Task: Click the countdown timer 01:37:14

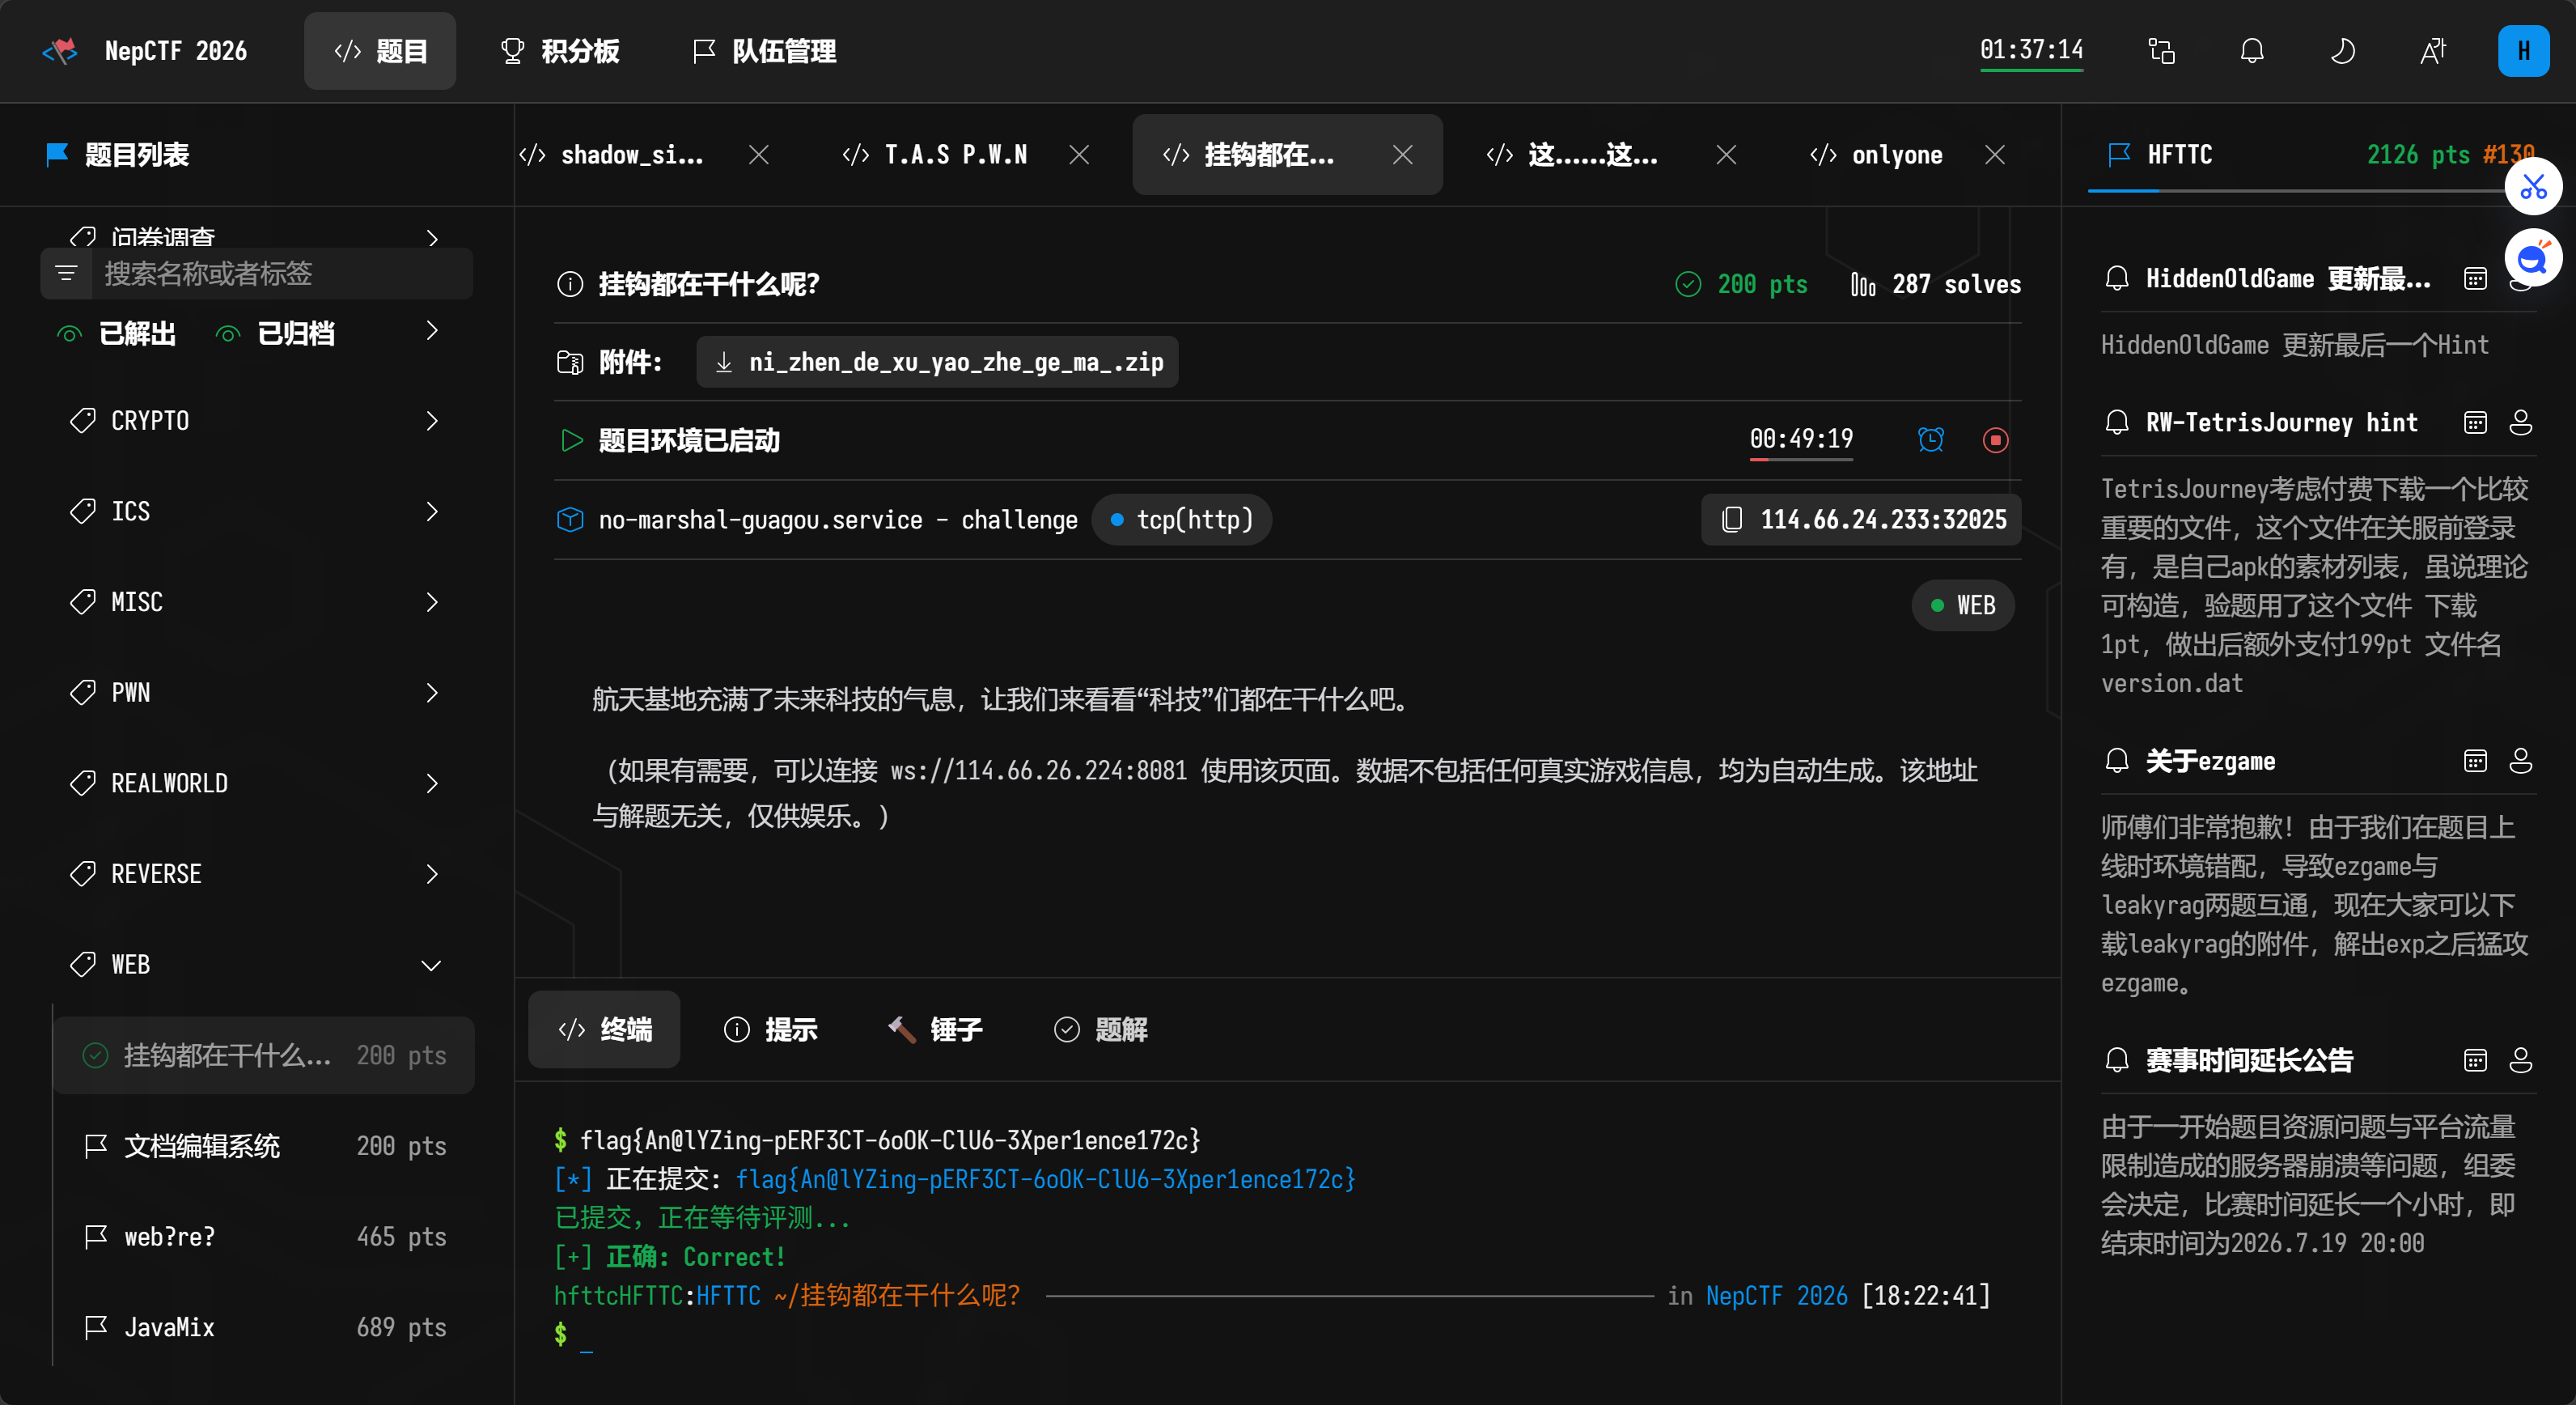Action: point(2031,50)
